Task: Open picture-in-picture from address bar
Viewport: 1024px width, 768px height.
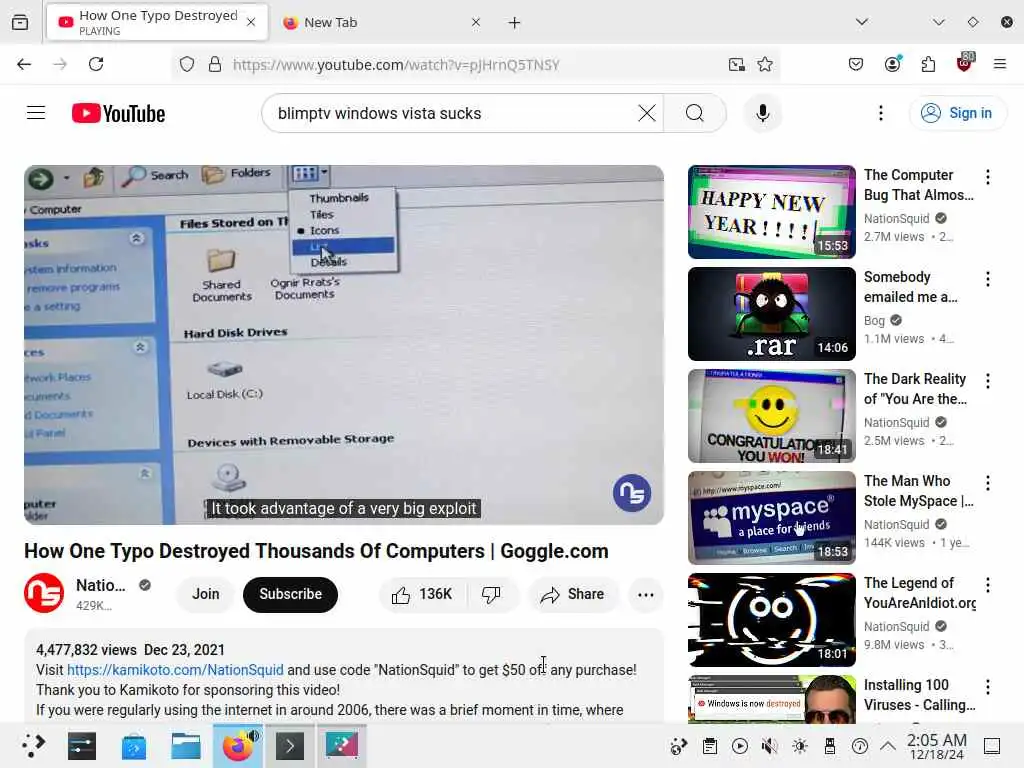Action: 737,64
